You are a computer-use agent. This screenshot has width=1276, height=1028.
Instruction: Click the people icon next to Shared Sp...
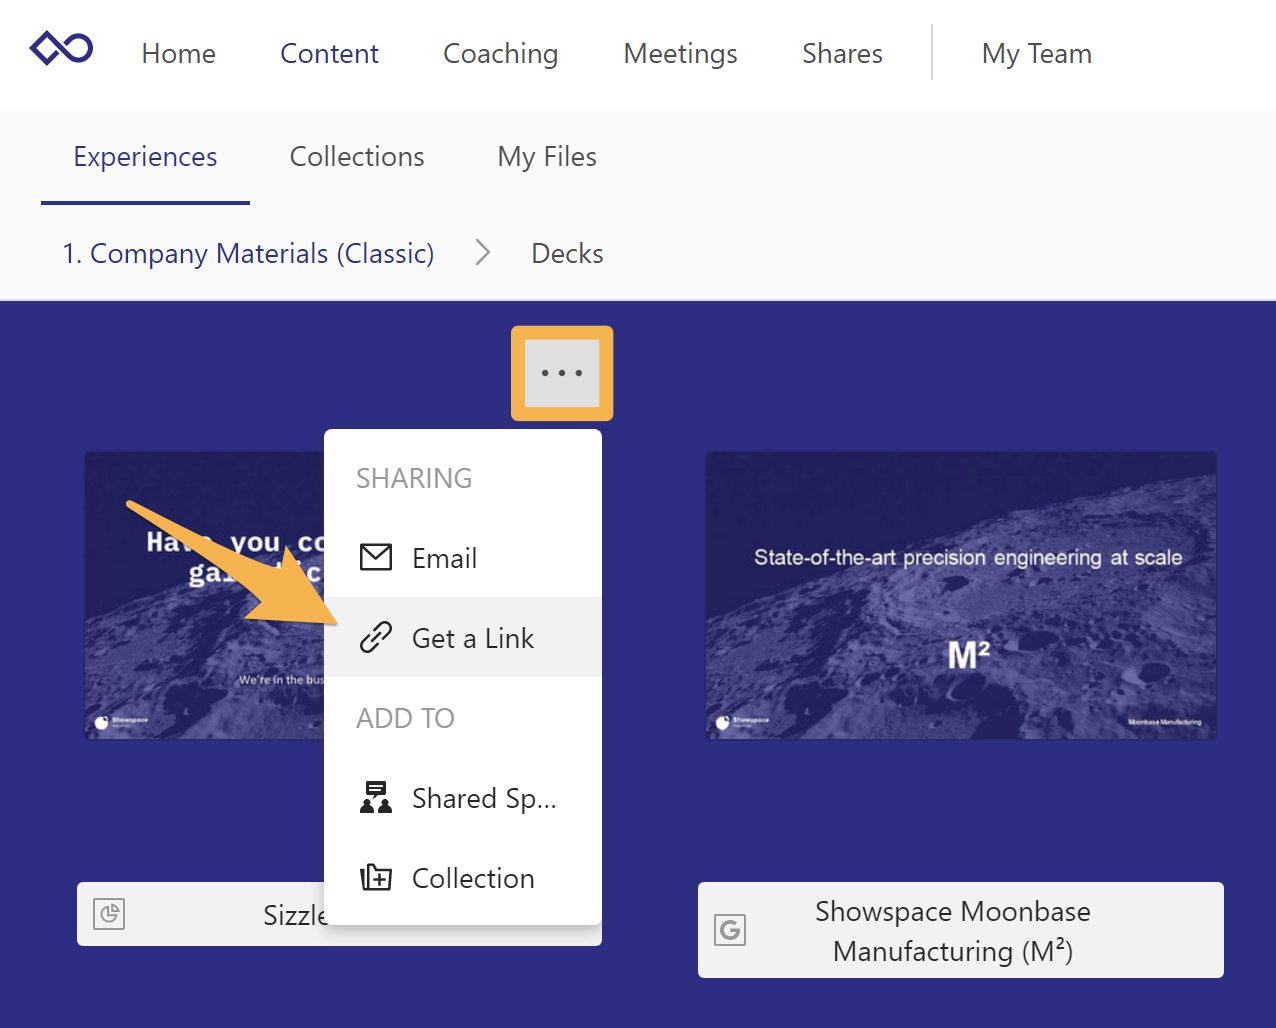375,797
